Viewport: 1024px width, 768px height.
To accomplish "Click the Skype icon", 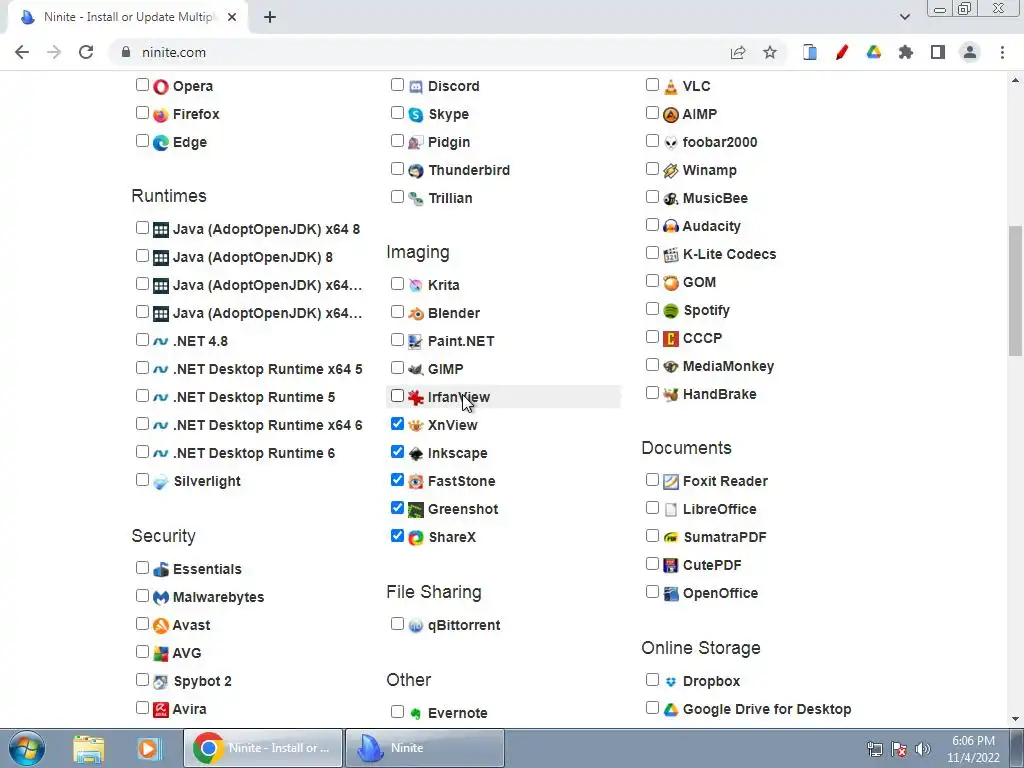I will 416,114.
